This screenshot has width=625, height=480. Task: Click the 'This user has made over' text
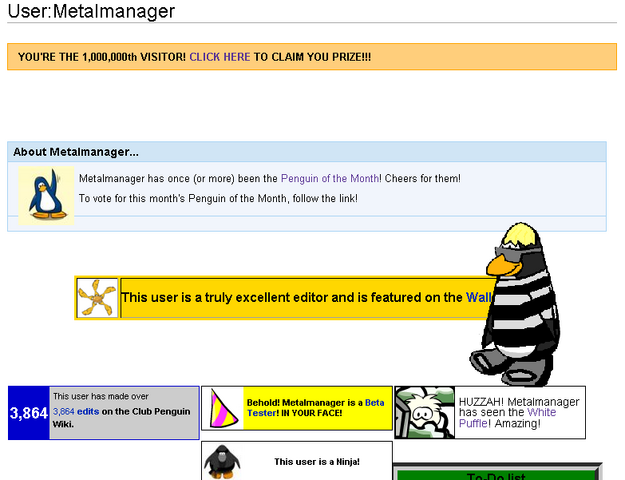pyautogui.click(x=100, y=396)
